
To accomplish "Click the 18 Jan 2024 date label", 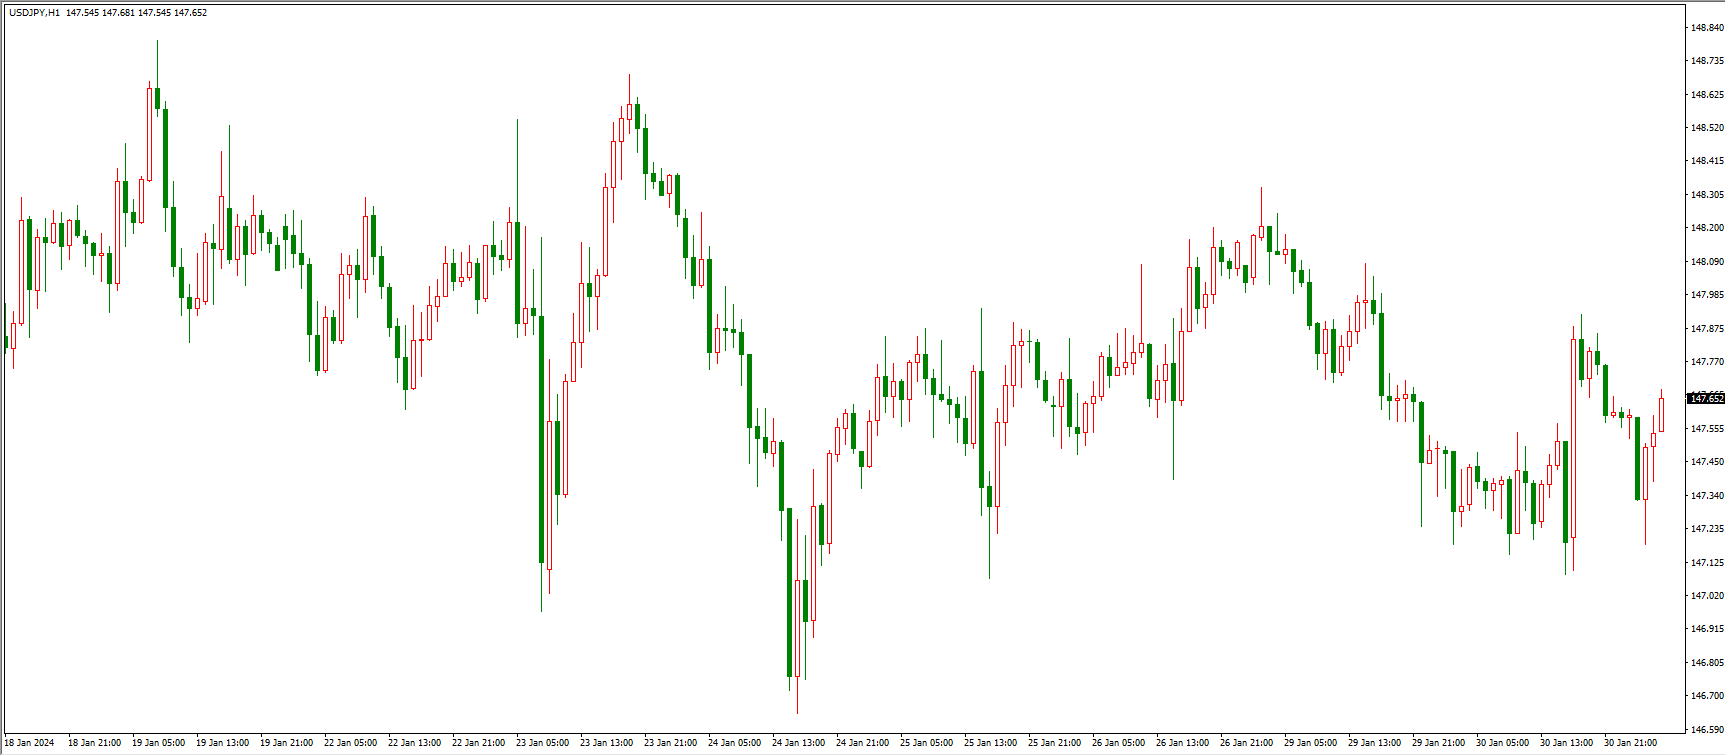I will pyautogui.click(x=30, y=743).
